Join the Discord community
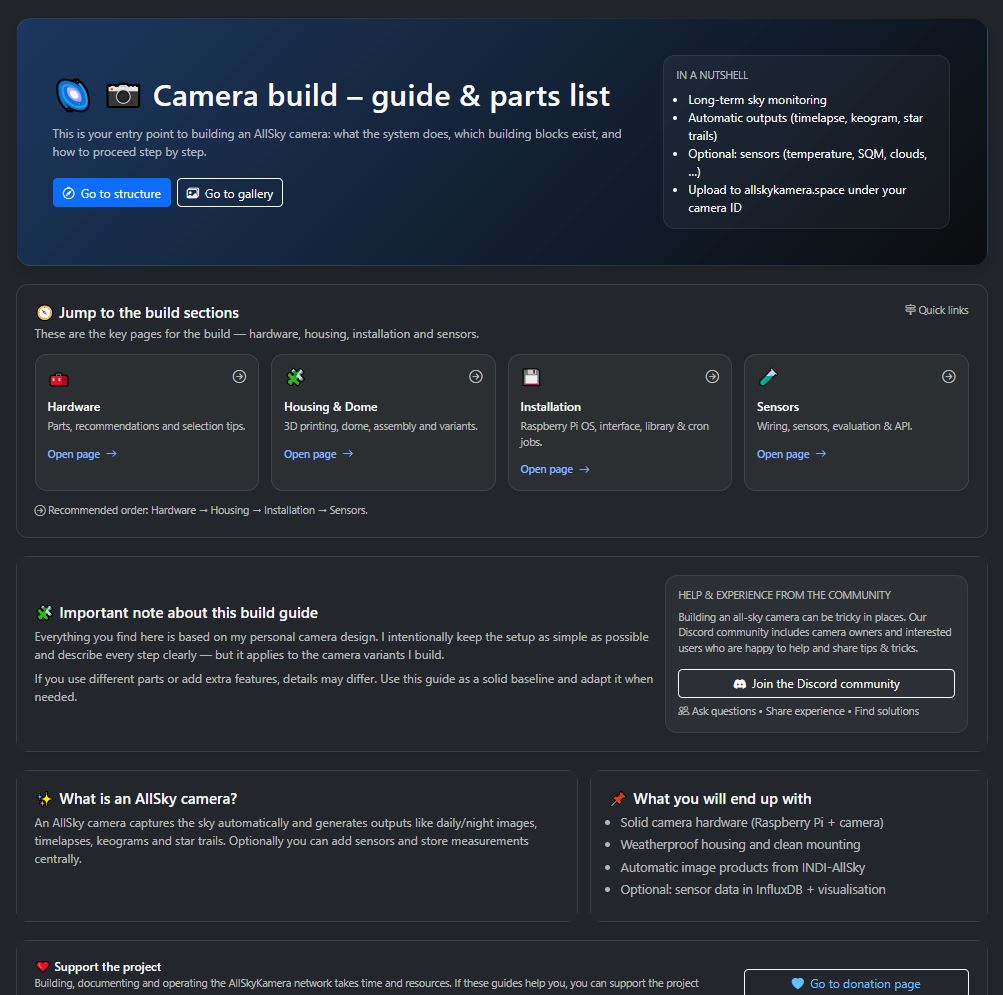The height and width of the screenshot is (995, 1003). coord(816,683)
